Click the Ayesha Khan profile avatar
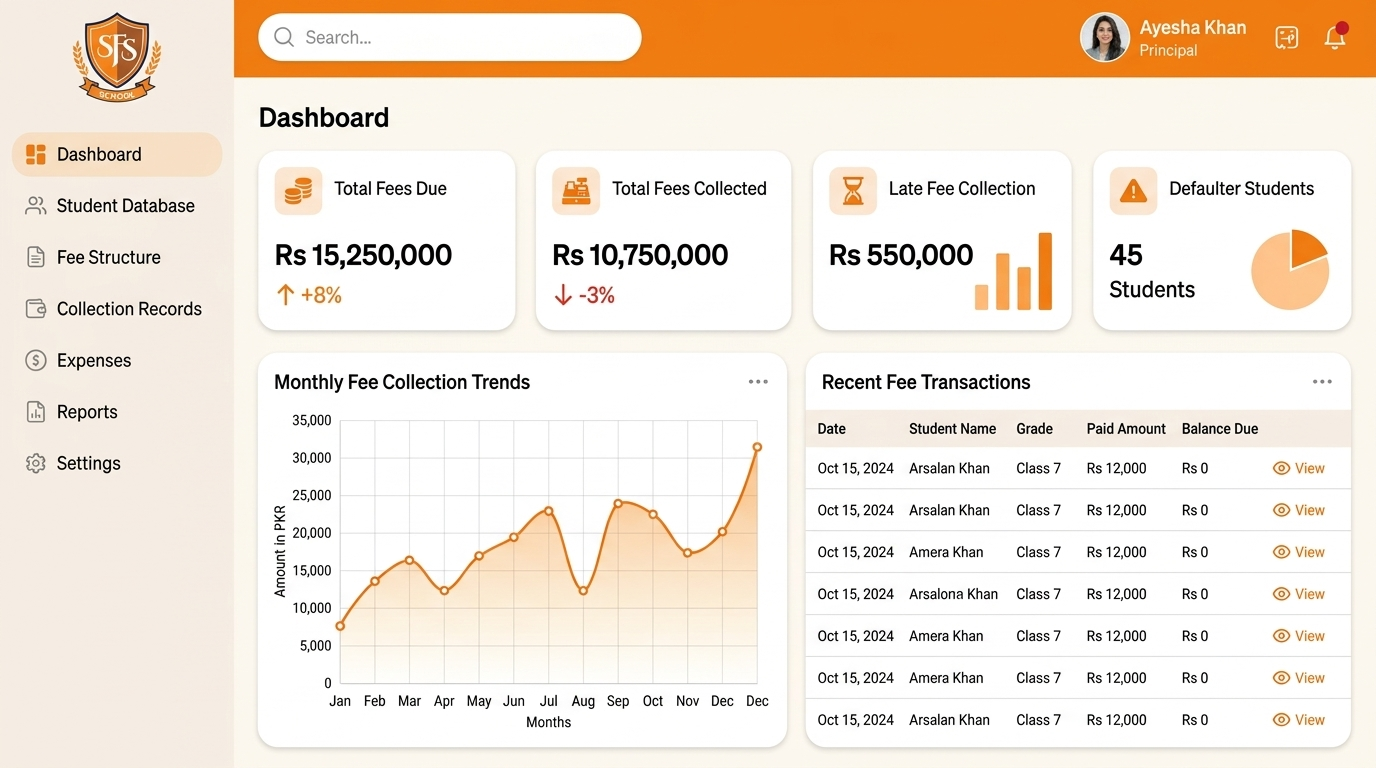This screenshot has width=1376, height=768. [x=1104, y=38]
